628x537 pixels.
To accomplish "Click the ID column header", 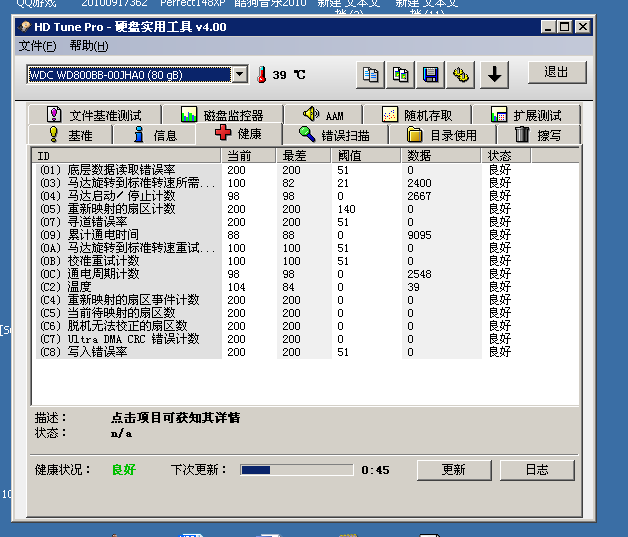I will point(126,155).
